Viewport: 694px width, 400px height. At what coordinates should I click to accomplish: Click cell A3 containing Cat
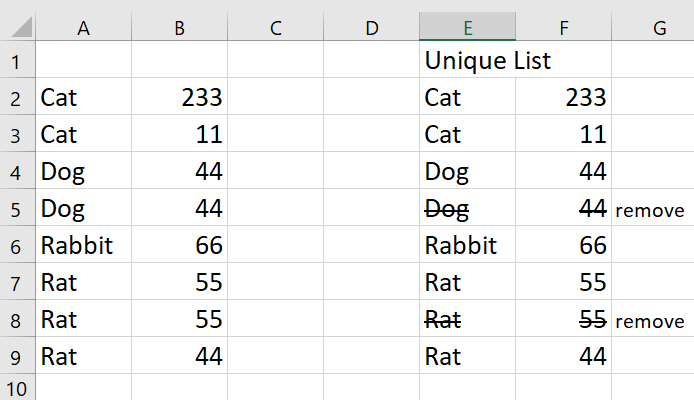coord(84,134)
